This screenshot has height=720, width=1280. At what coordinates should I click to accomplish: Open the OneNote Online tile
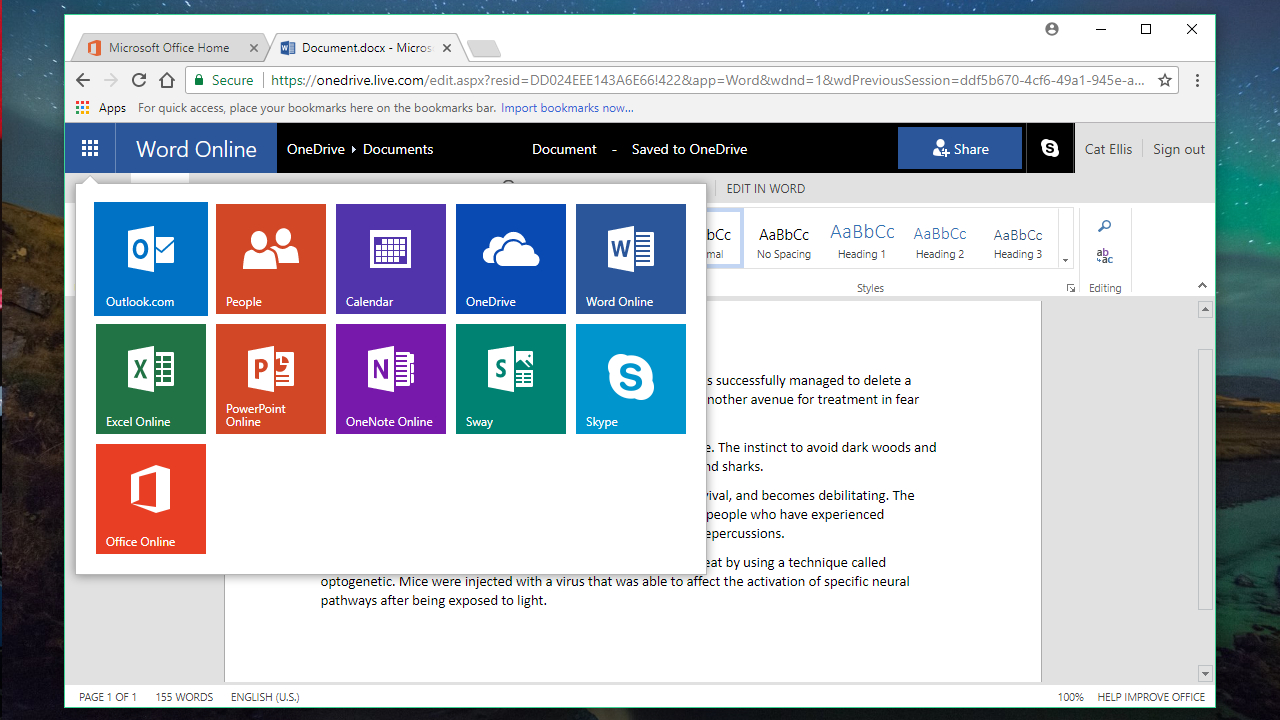click(391, 379)
